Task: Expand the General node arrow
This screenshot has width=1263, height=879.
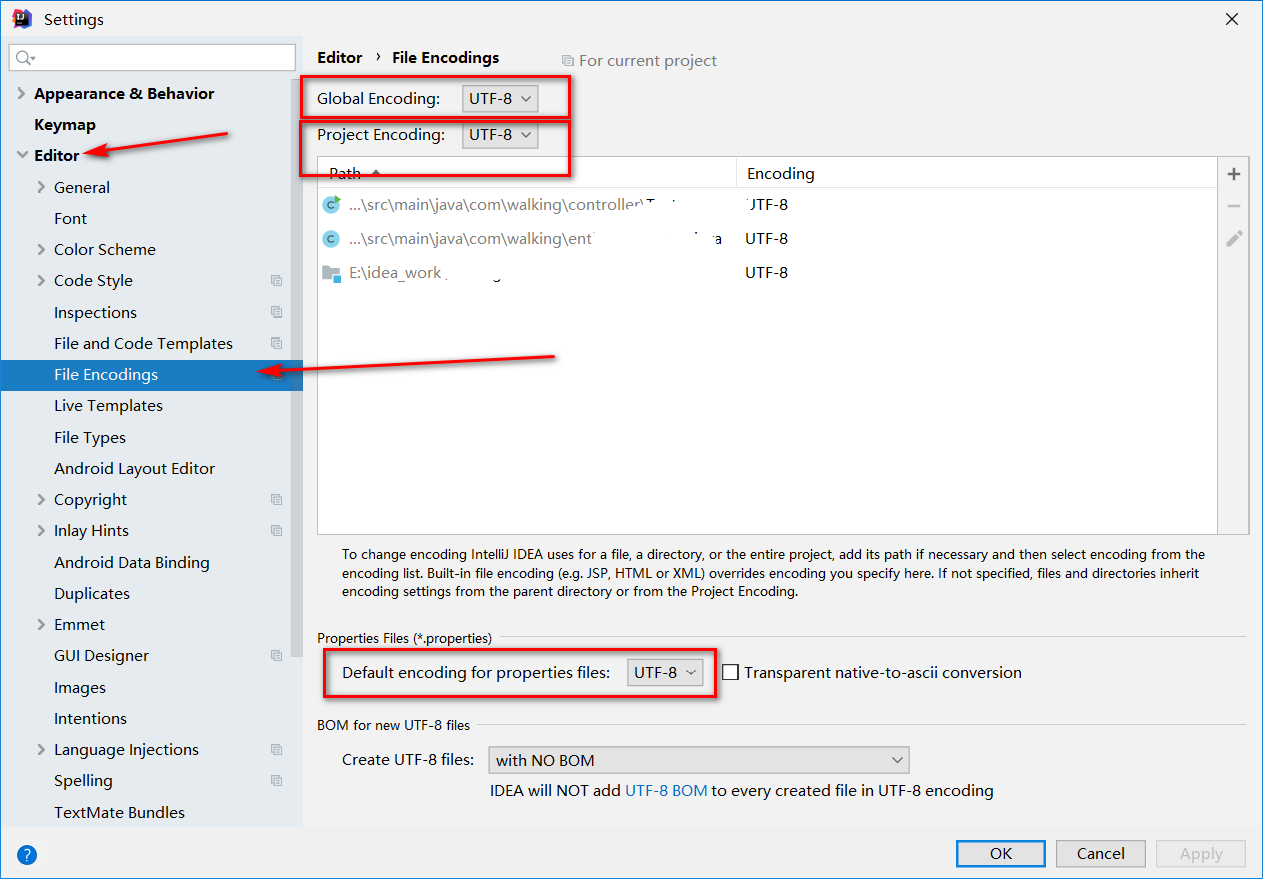Action: (x=41, y=187)
